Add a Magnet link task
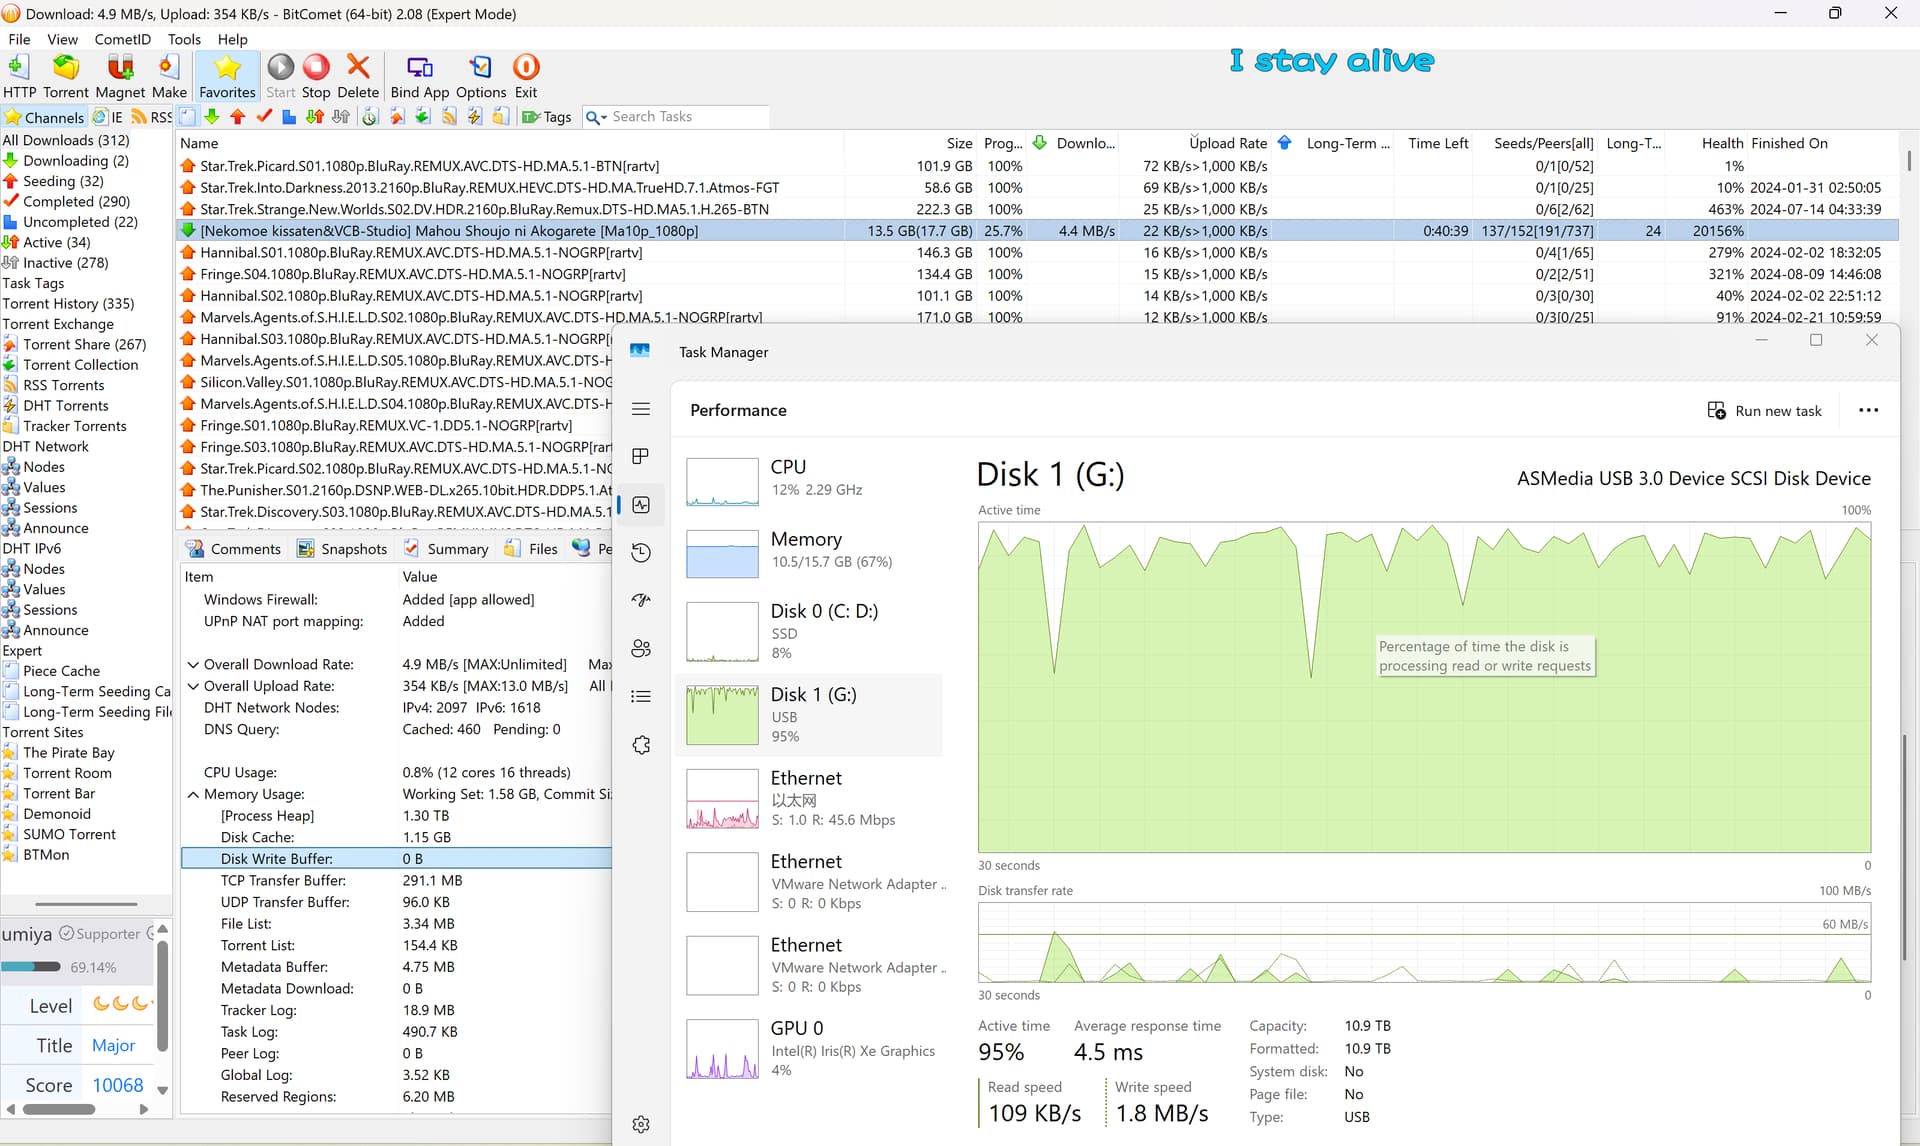The image size is (1920, 1146). [120, 76]
